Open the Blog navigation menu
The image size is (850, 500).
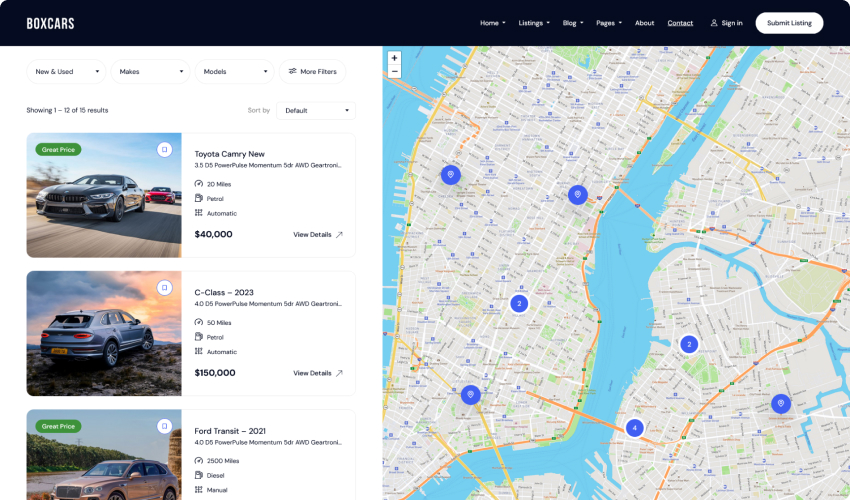[x=572, y=23]
